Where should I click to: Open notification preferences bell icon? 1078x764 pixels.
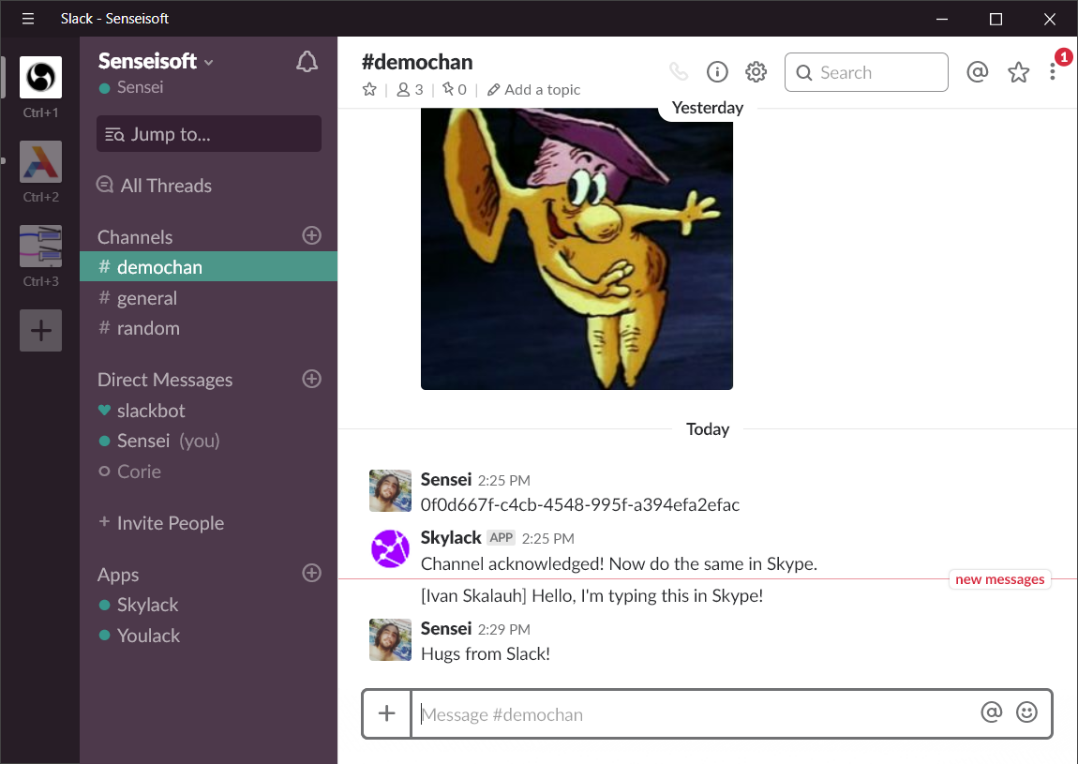[307, 62]
